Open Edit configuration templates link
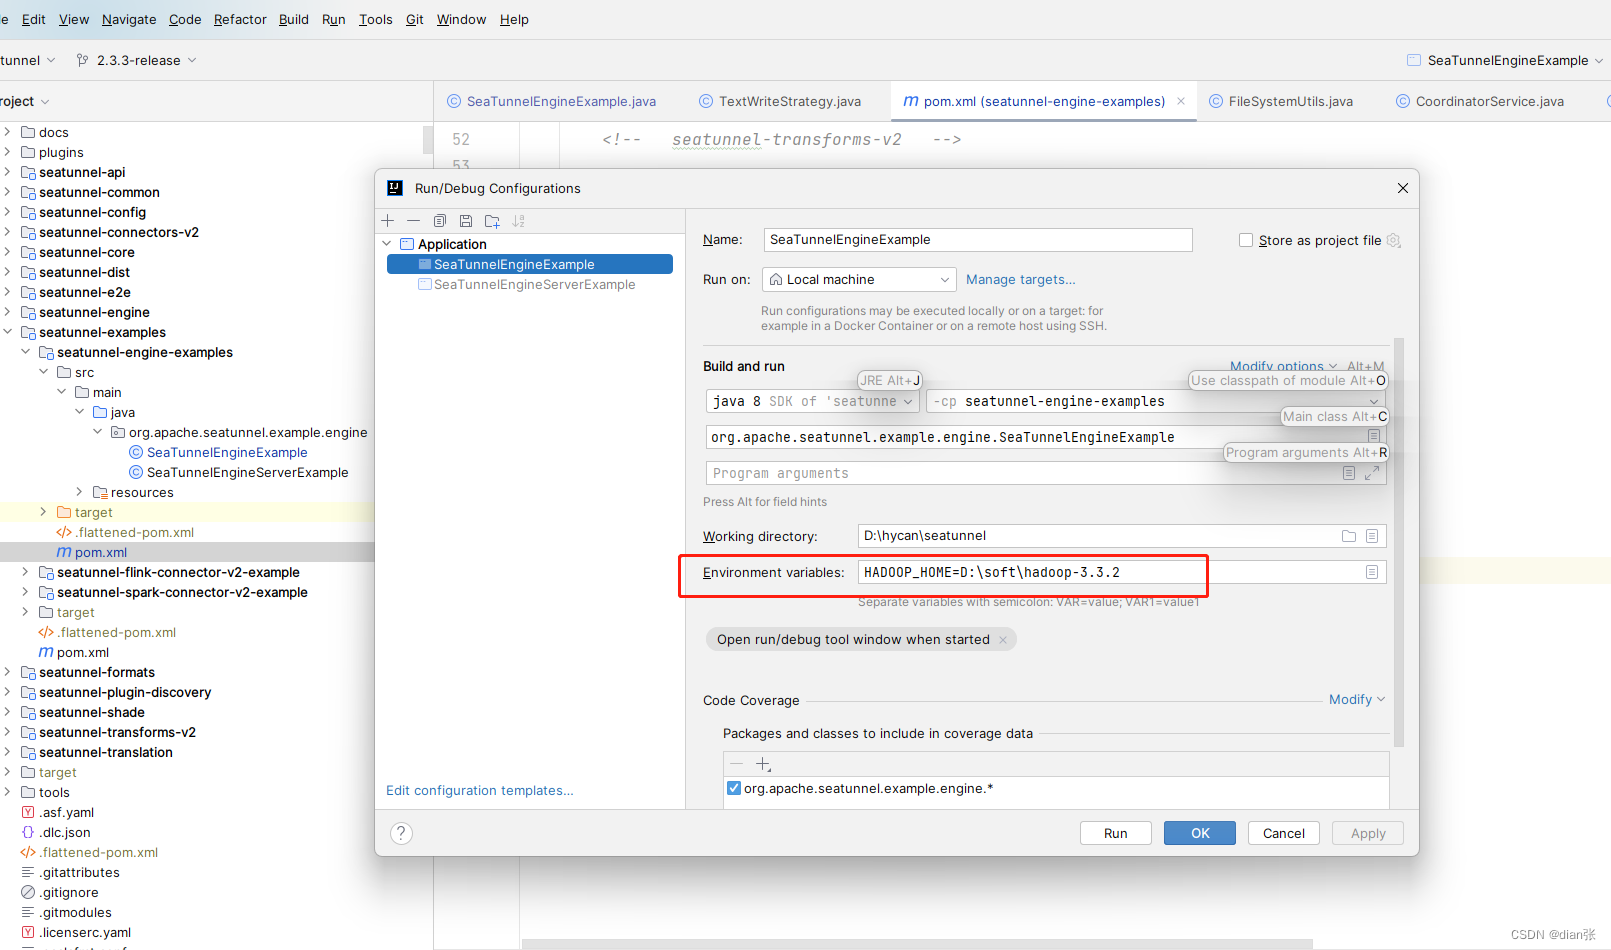This screenshot has width=1611, height=950. tap(480, 790)
